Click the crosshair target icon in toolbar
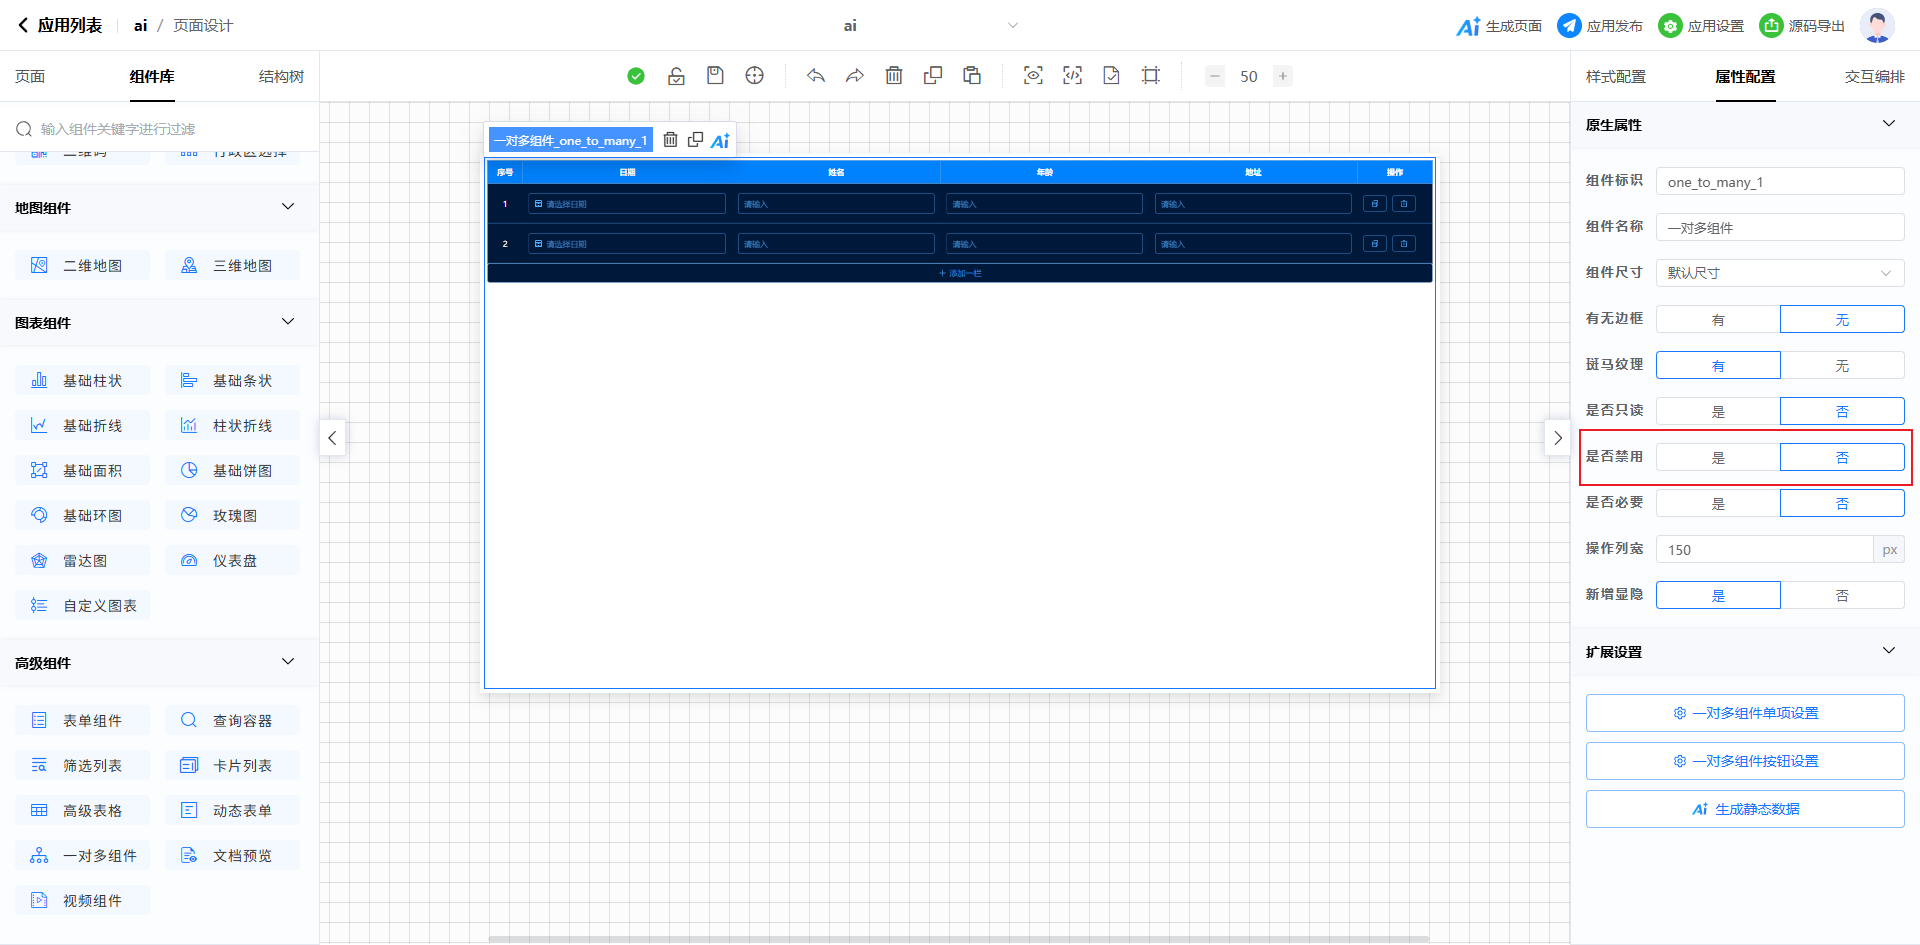This screenshot has width=1920, height=945. tap(755, 76)
